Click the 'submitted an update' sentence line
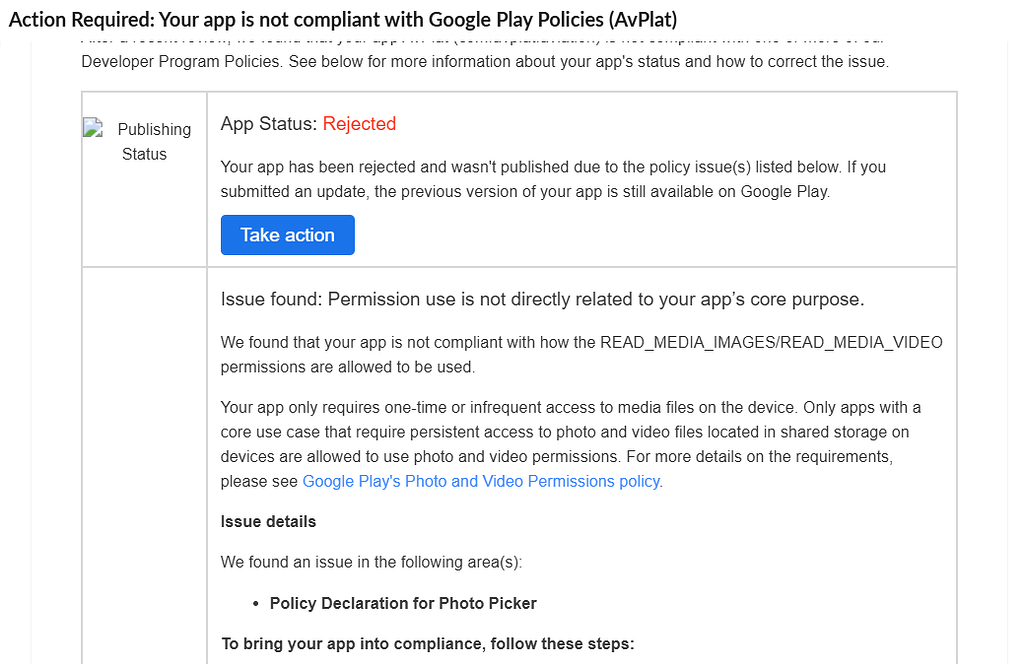 tap(525, 191)
